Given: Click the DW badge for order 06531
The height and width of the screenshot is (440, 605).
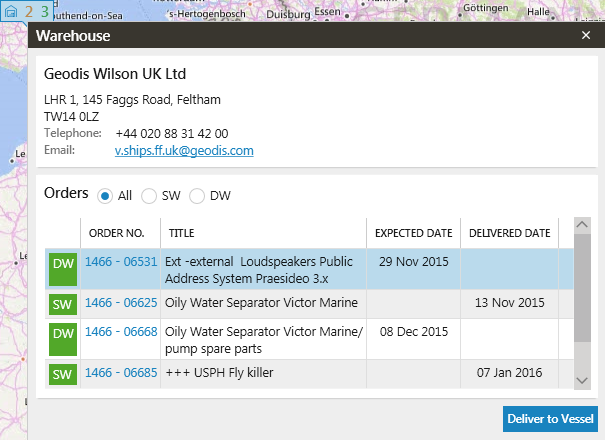Looking at the screenshot, I should 63,266.
